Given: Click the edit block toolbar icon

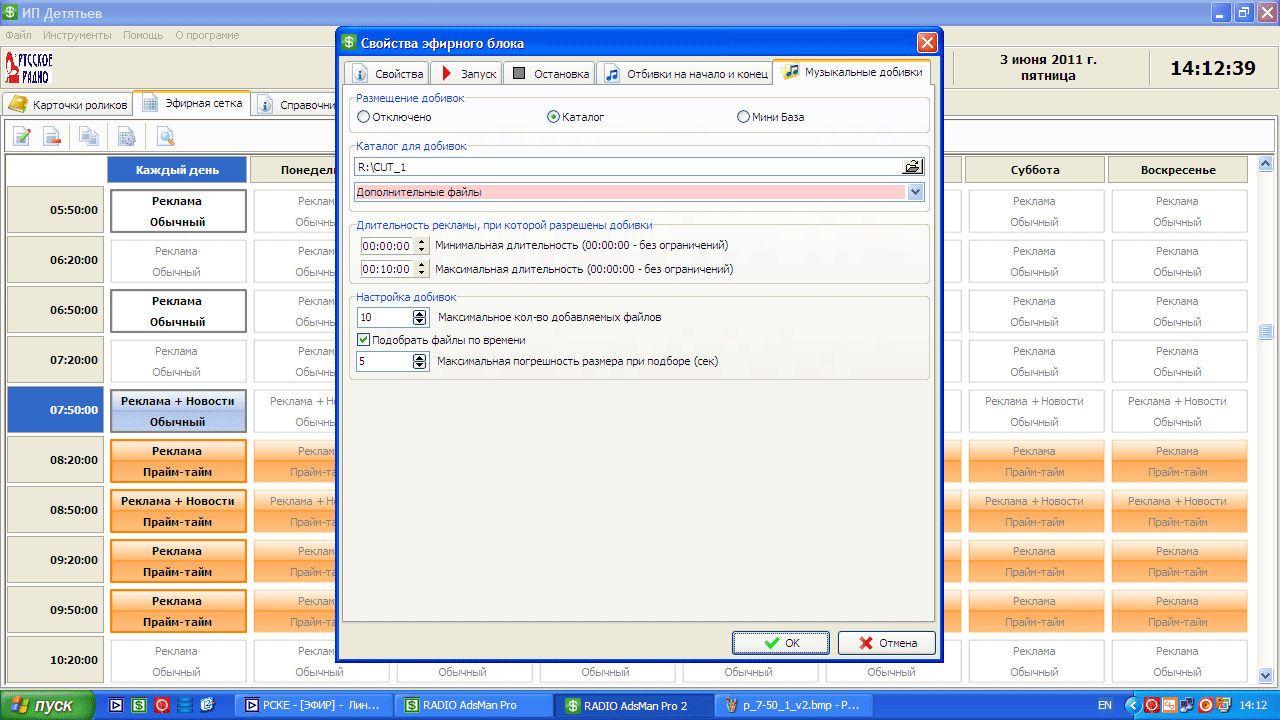Looking at the screenshot, I should click(22, 137).
